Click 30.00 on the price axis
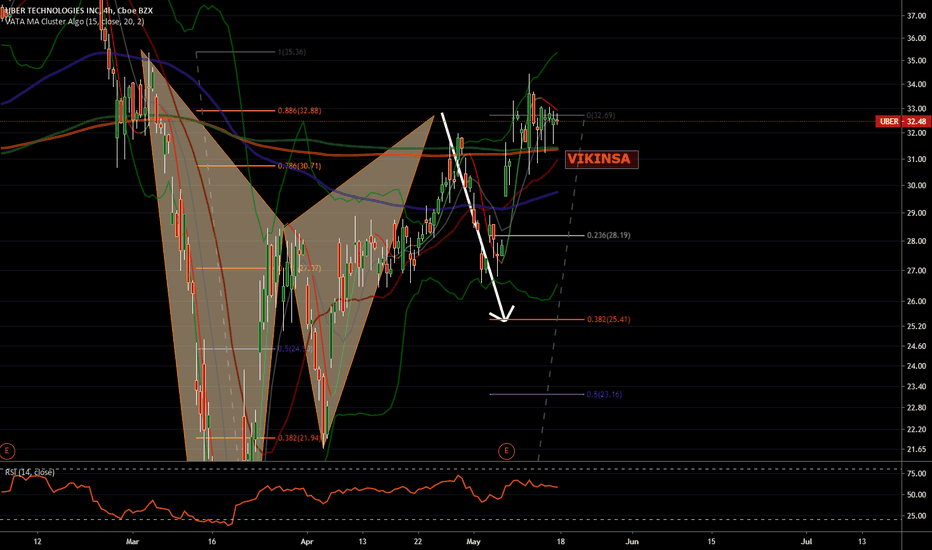The width and height of the screenshot is (932, 550). [x=917, y=186]
